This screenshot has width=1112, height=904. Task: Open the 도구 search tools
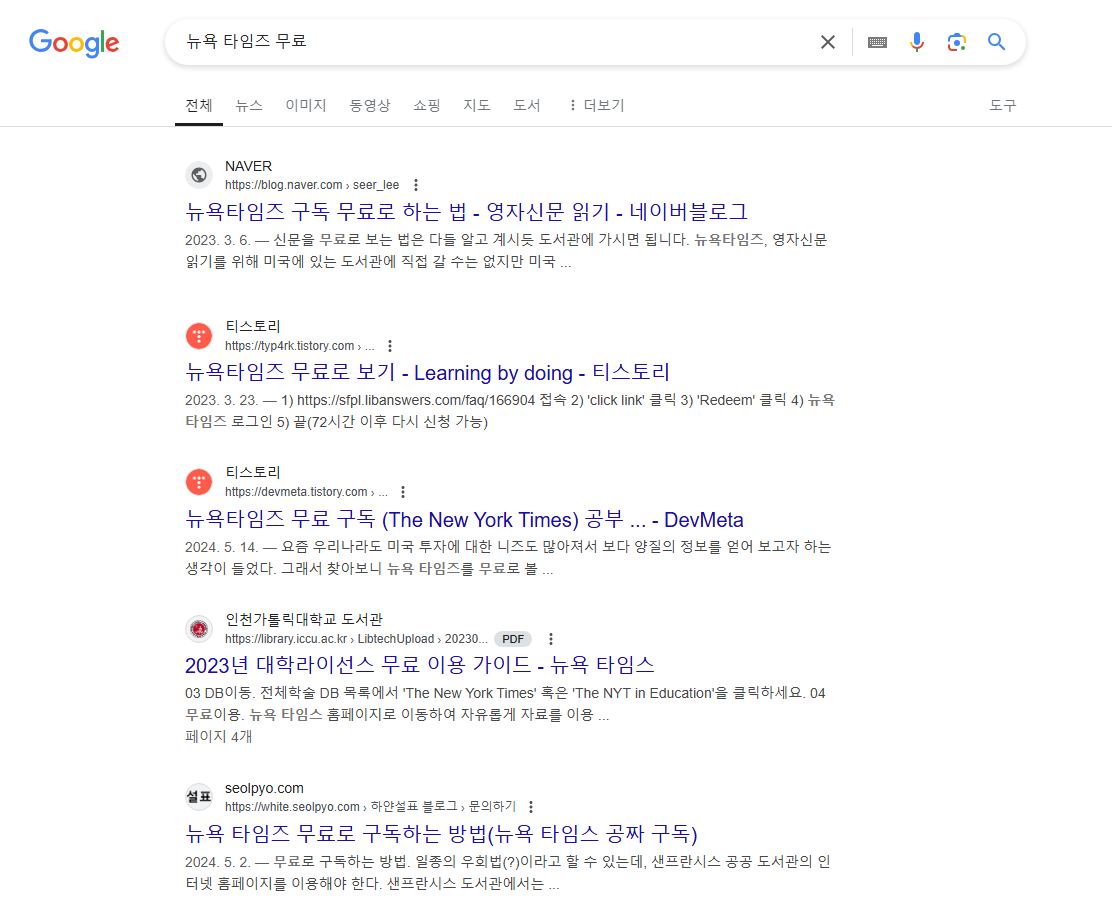tap(1003, 106)
